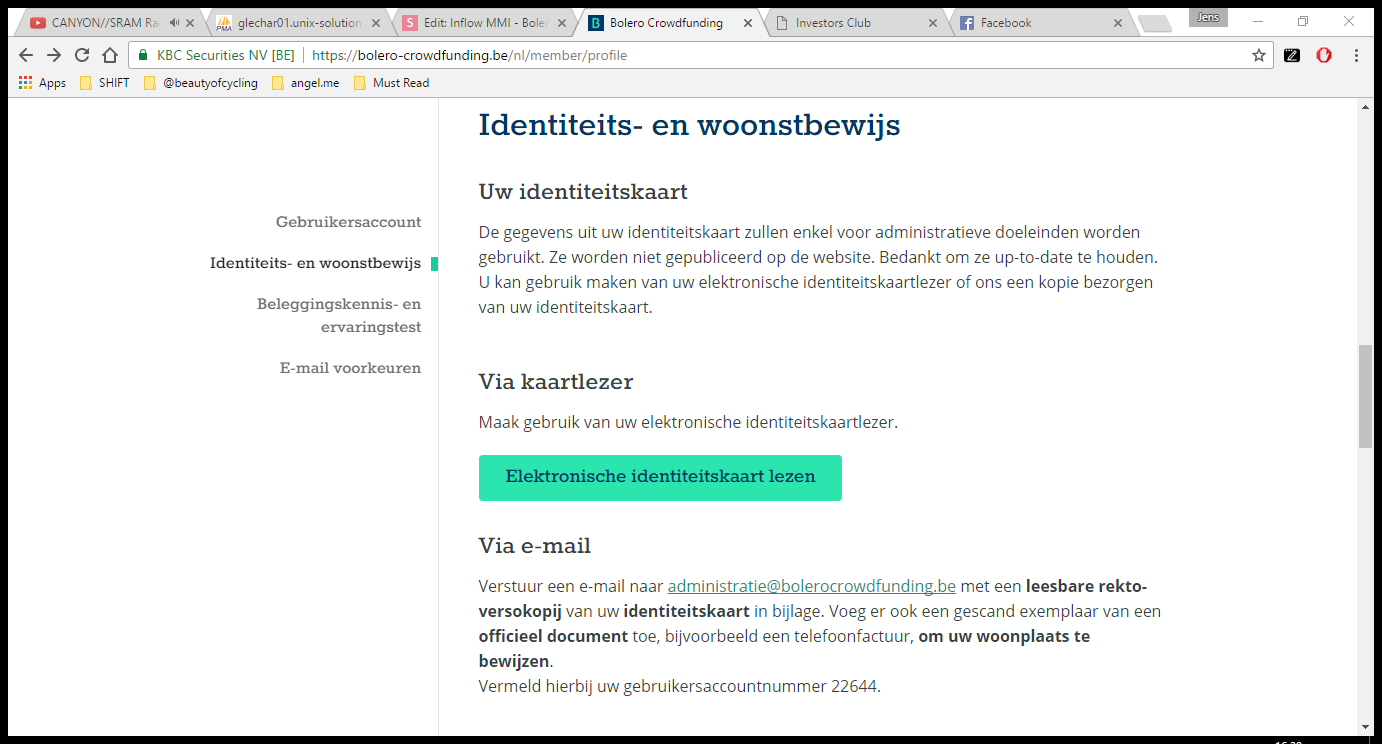Click the Via e-mail heading
1382x744 pixels.
coord(535,546)
